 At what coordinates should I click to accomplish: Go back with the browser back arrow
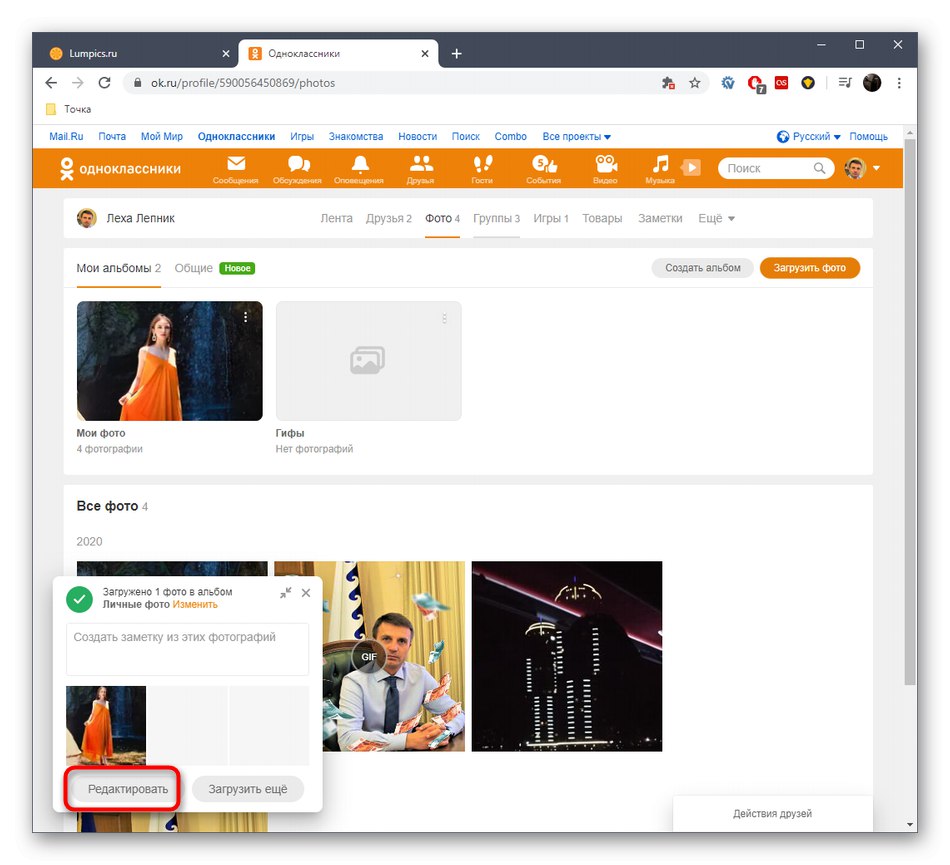pyautogui.click(x=51, y=83)
